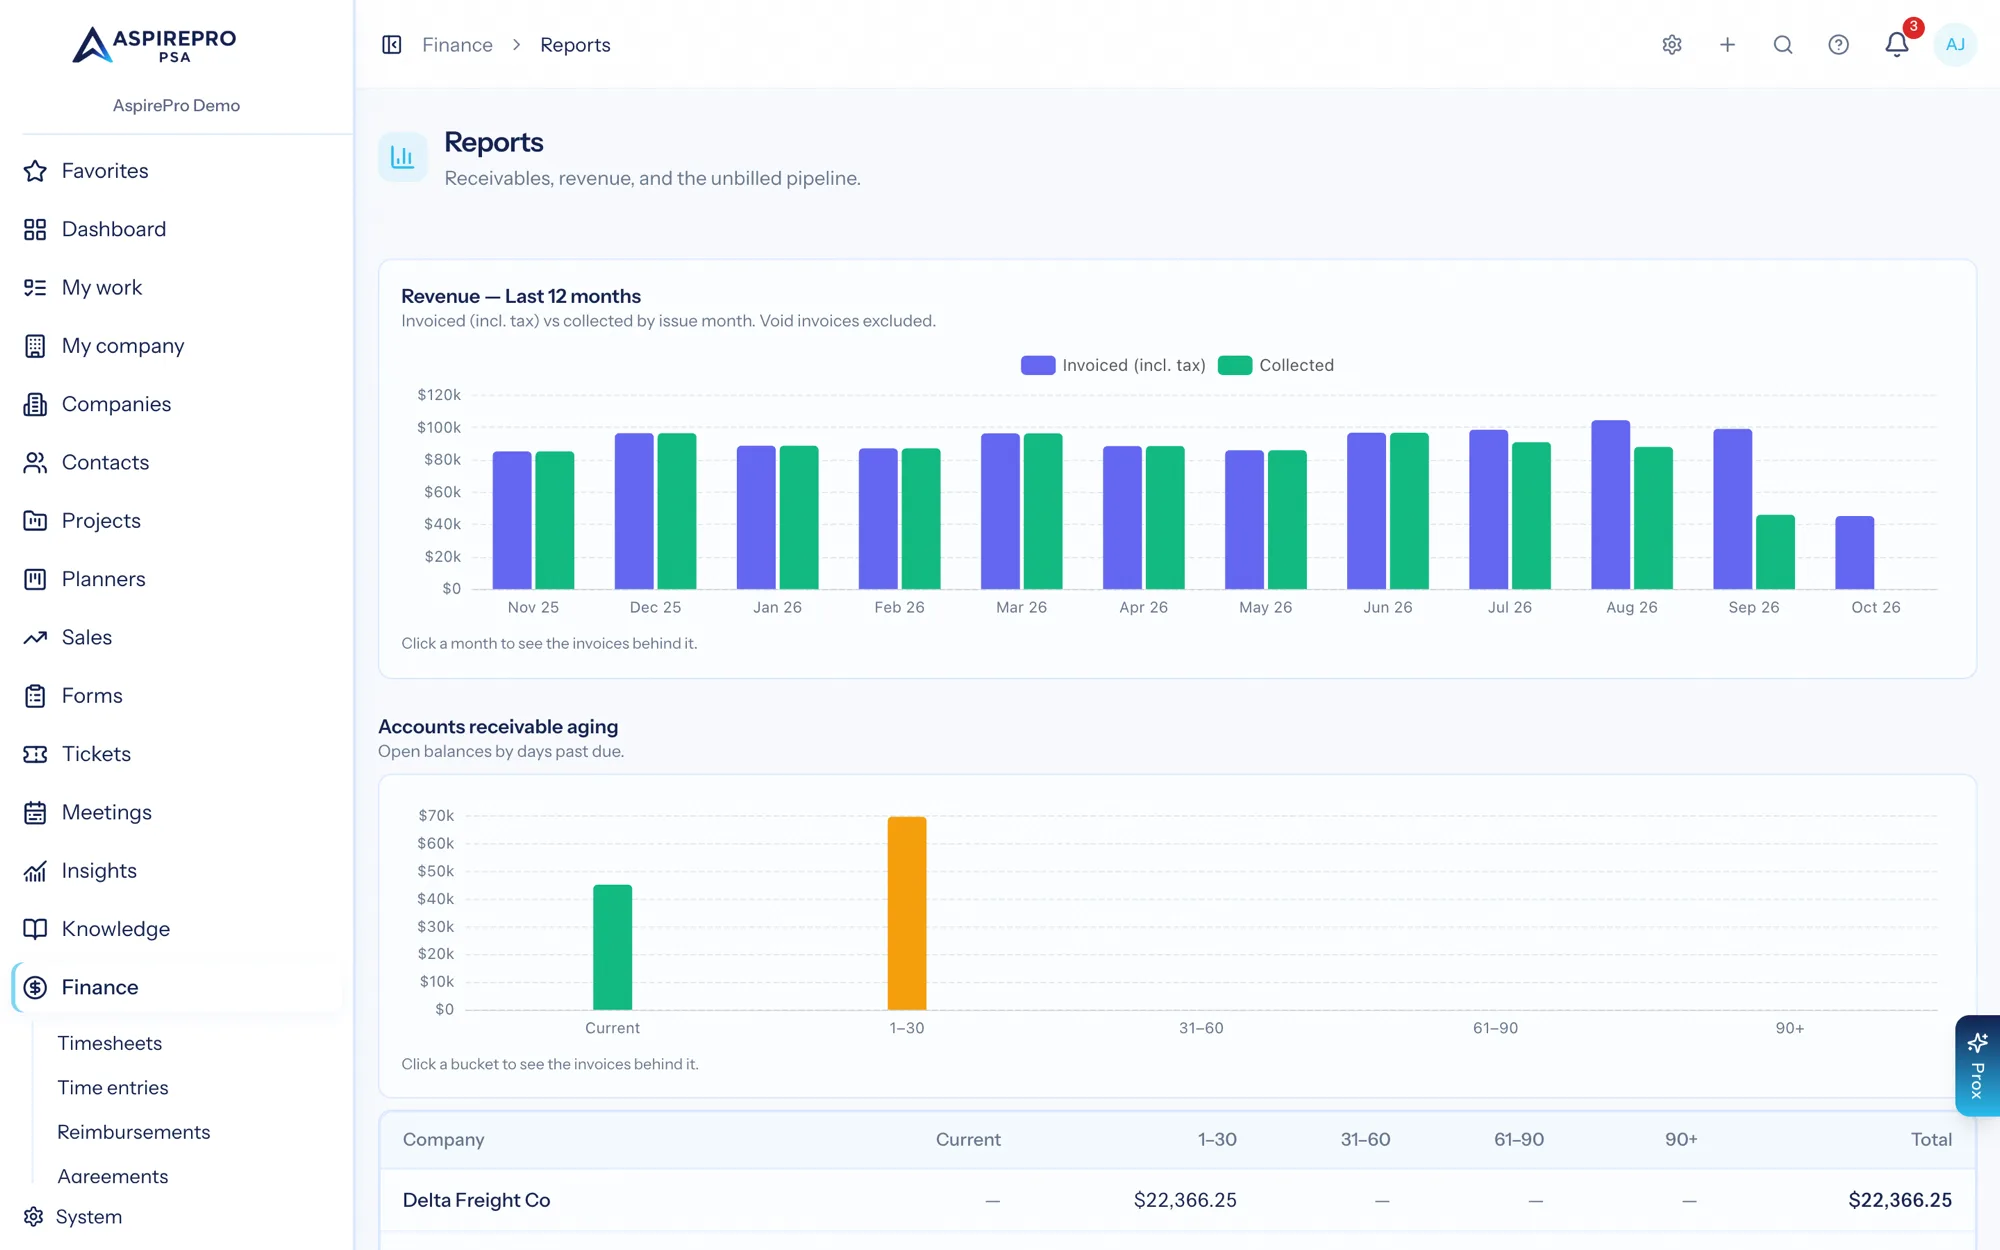2000x1250 pixels.
Task: Open the Timesheets submenu item
Action: tap(109, 1043)
